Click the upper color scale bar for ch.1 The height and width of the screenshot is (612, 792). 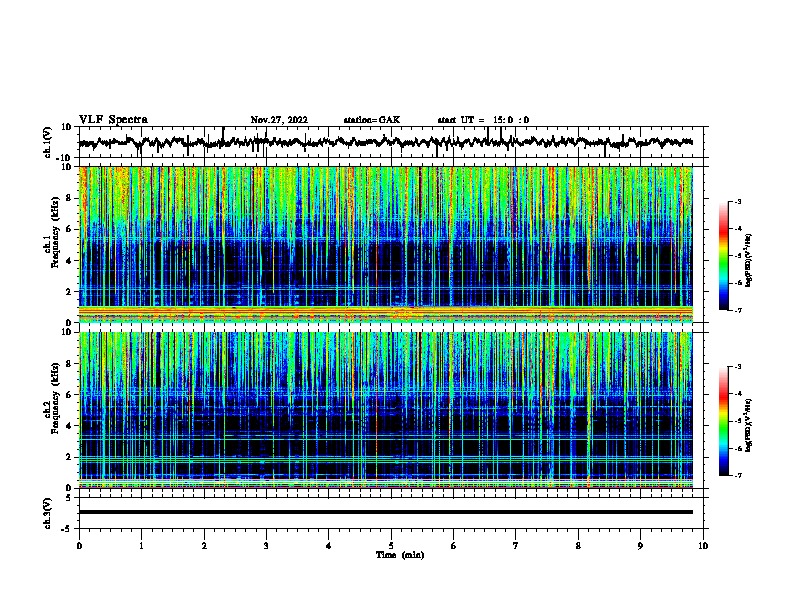coord(724,256)
